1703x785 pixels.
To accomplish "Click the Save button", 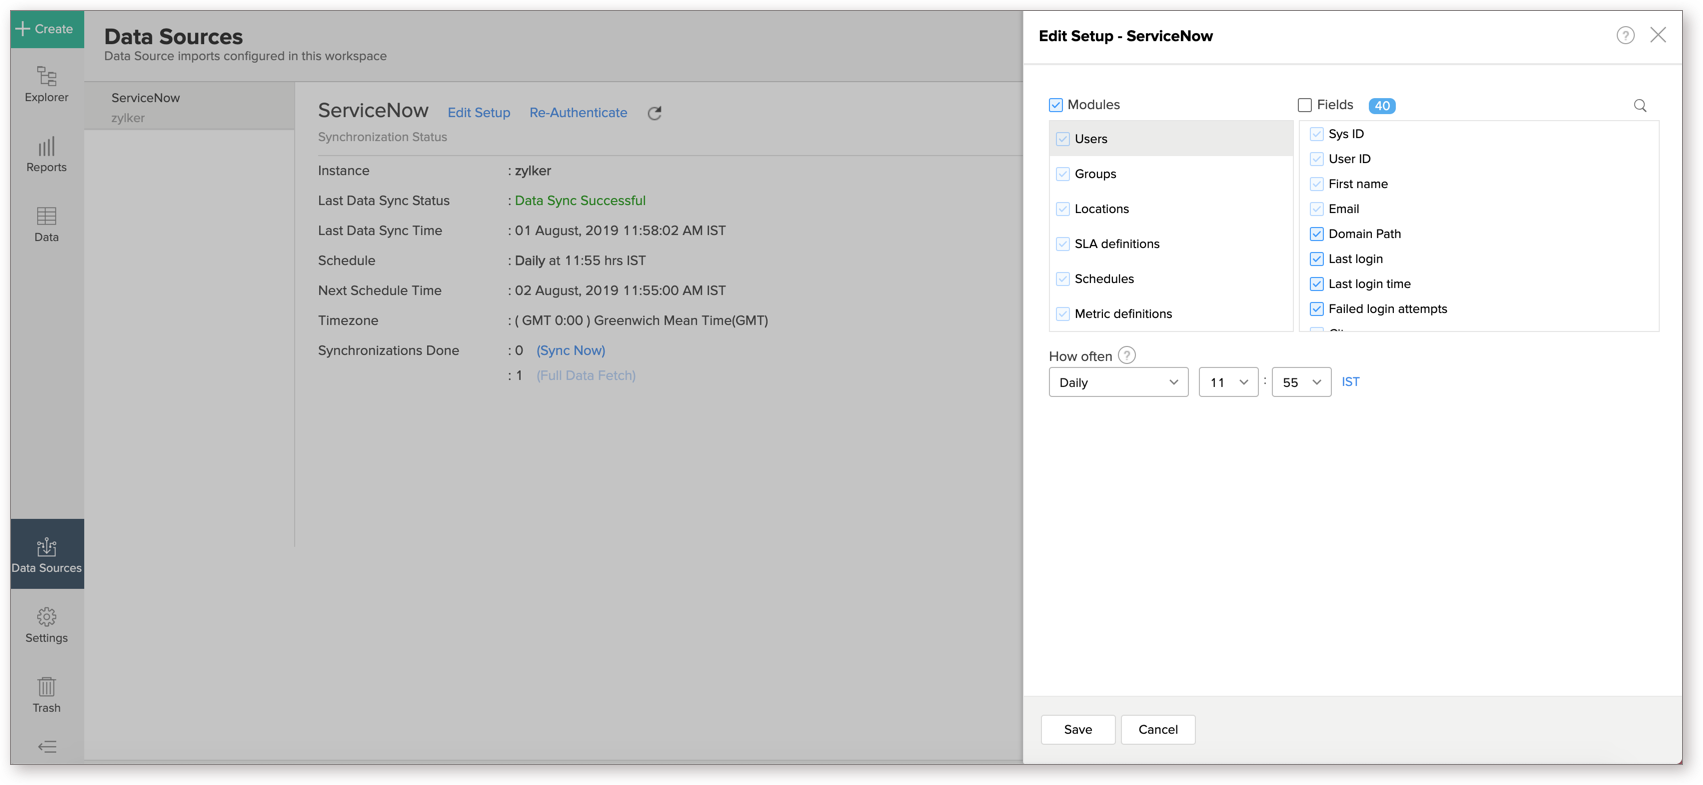I will pos(1078,730).
